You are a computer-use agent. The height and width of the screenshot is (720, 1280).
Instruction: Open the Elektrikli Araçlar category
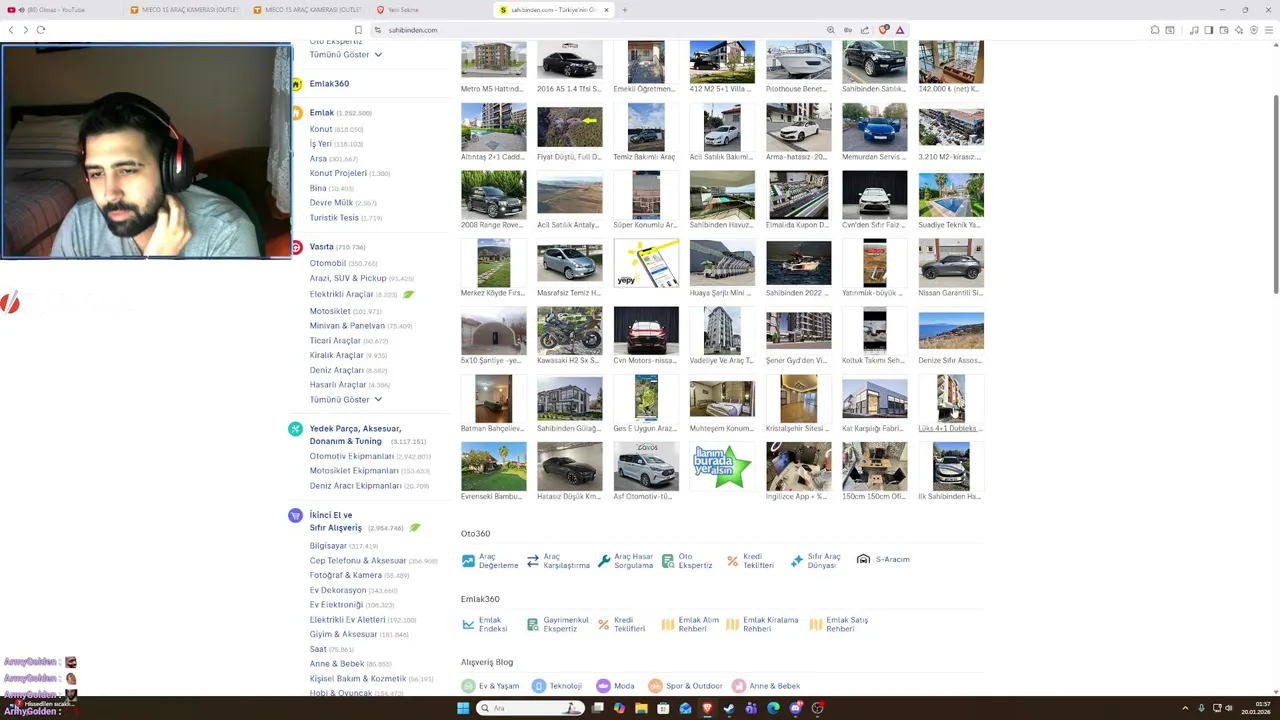point(341,295)
